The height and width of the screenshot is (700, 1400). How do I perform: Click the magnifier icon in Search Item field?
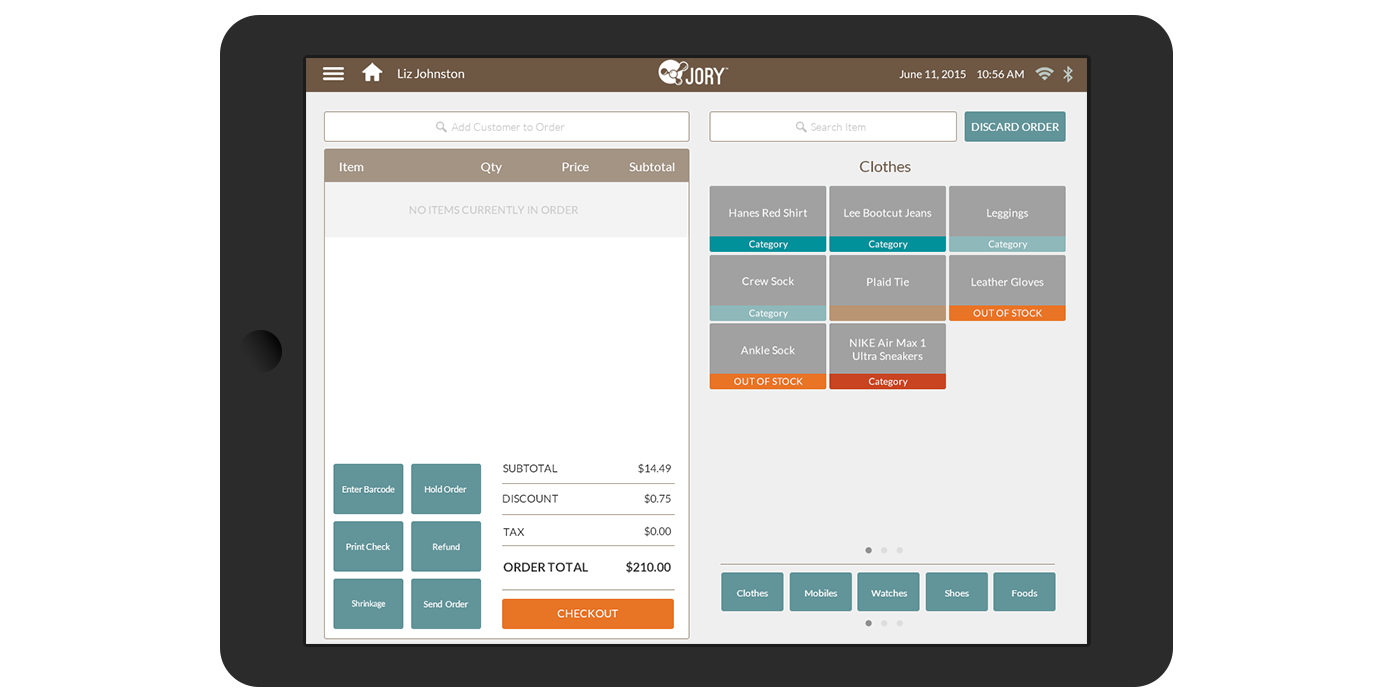pos(799,126)
